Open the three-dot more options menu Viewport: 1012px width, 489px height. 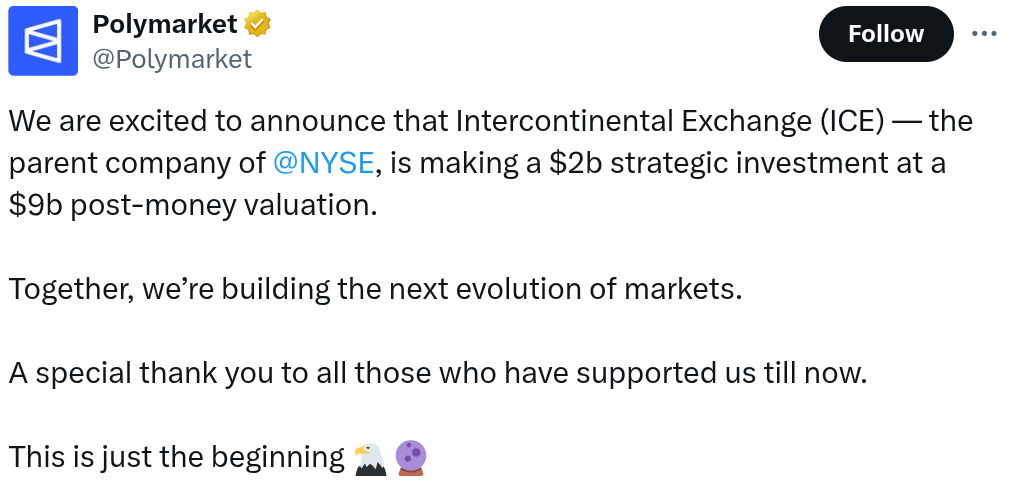point(984,33)
